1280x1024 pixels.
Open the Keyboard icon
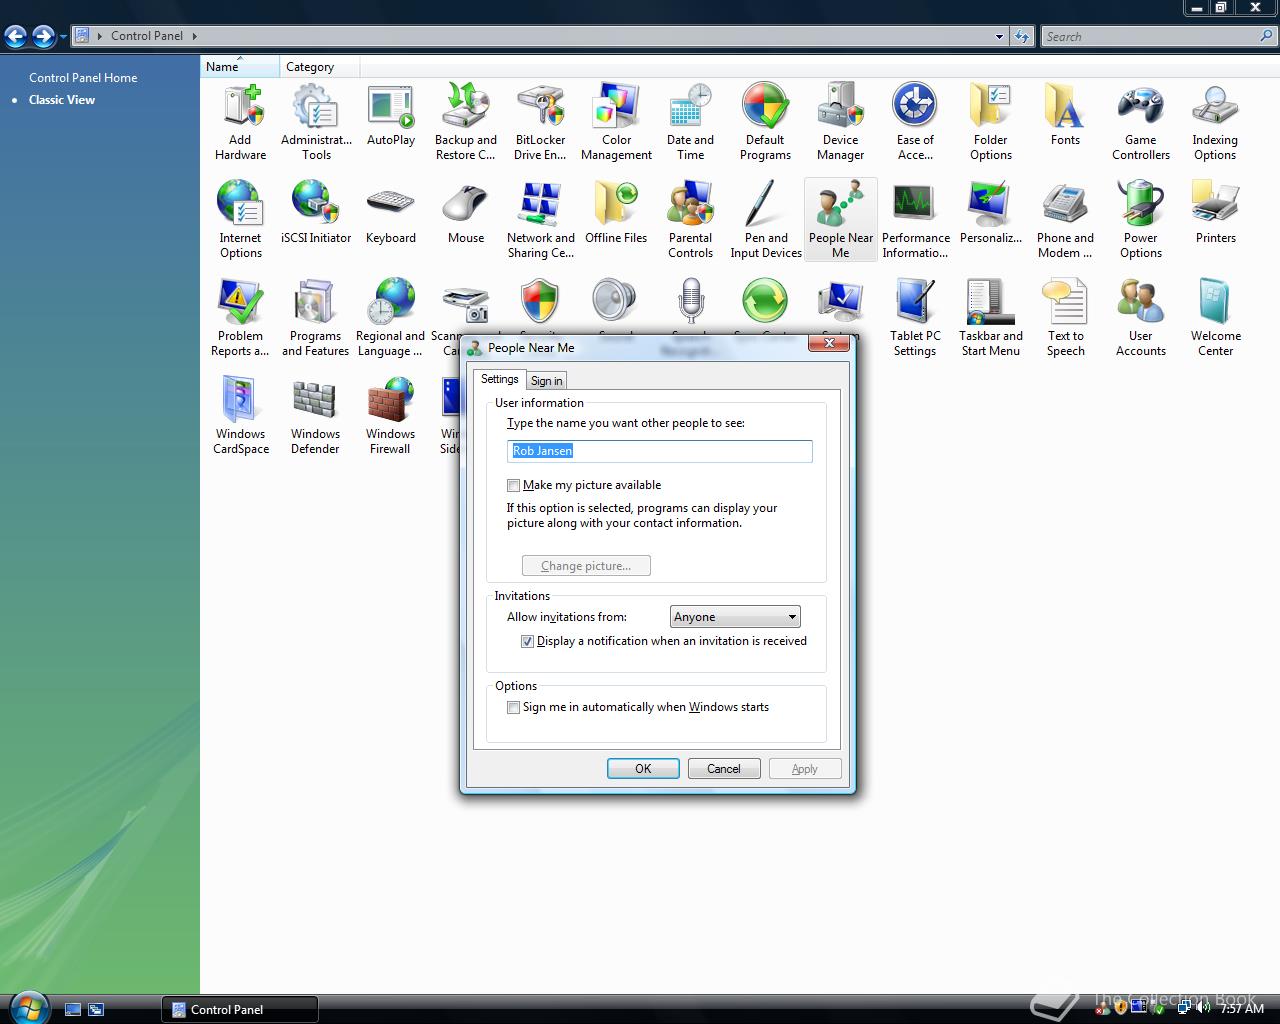point(391,213)
